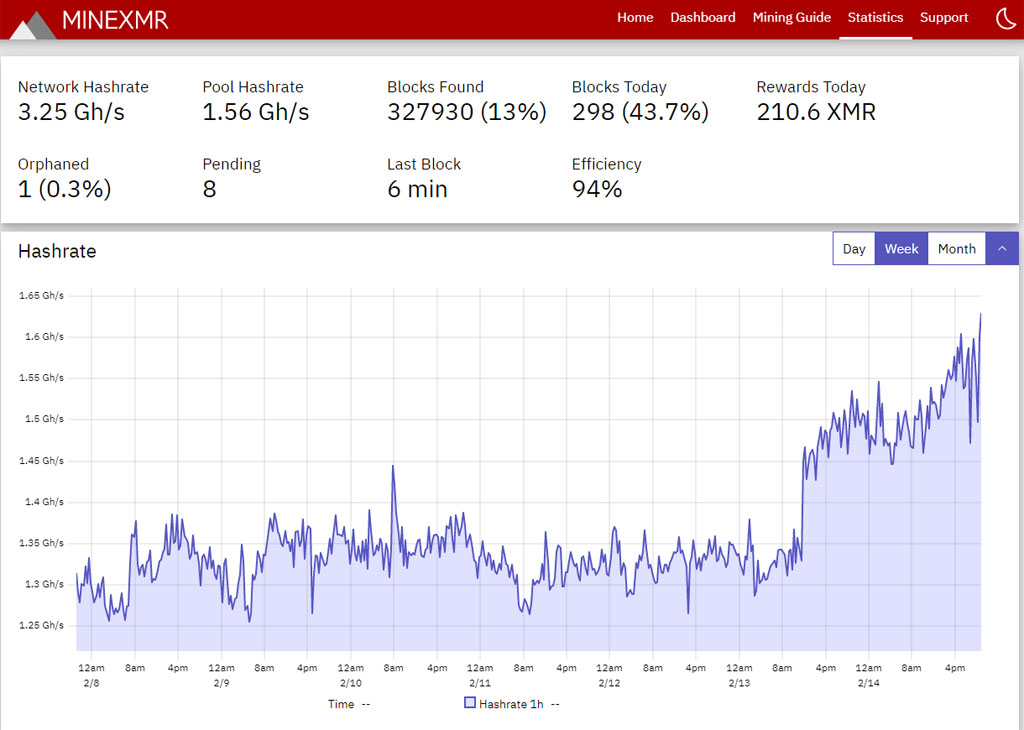Click the "2/9" date on the x-axis
The height and width of the screenshot is (730, 1024).
point(221,683)
